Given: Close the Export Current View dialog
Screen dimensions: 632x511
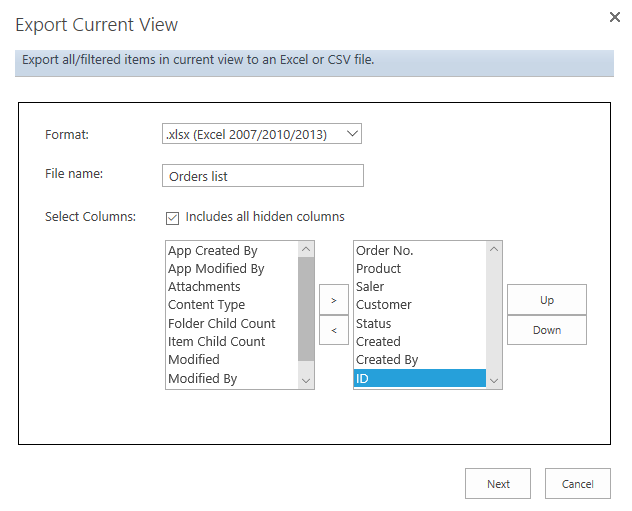Looking at the screenshot, I should click(615, 17).
